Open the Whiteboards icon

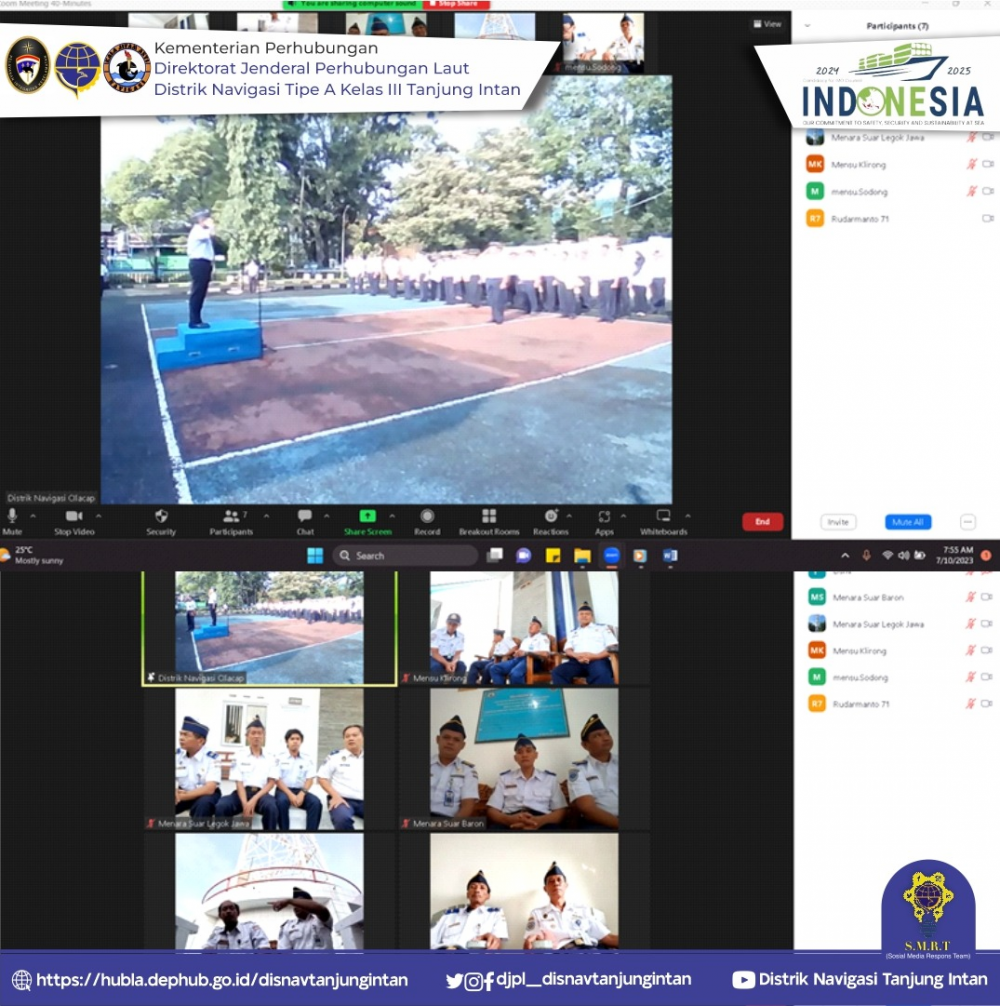[663, 516]
